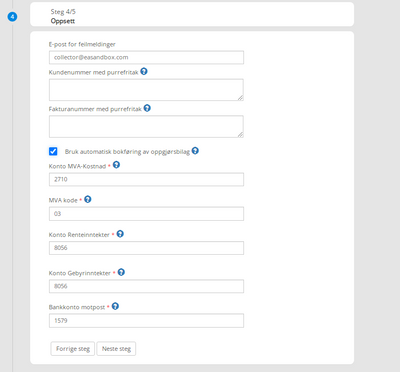Show help for Konto Renteinntekter

coord(120,234)
